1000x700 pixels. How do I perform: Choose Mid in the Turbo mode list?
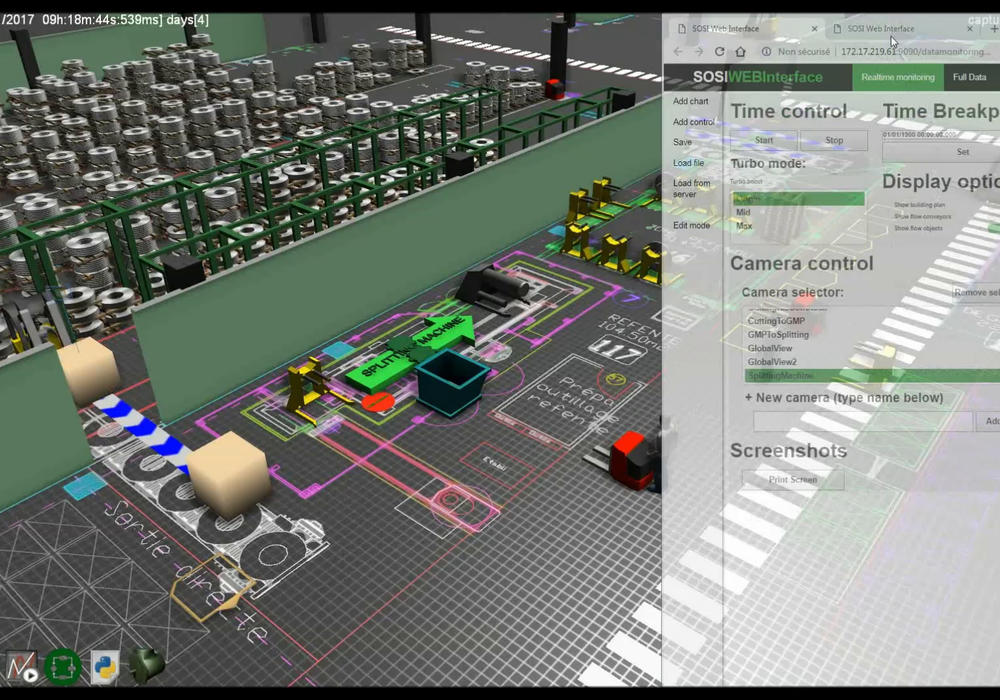point(743,212)
